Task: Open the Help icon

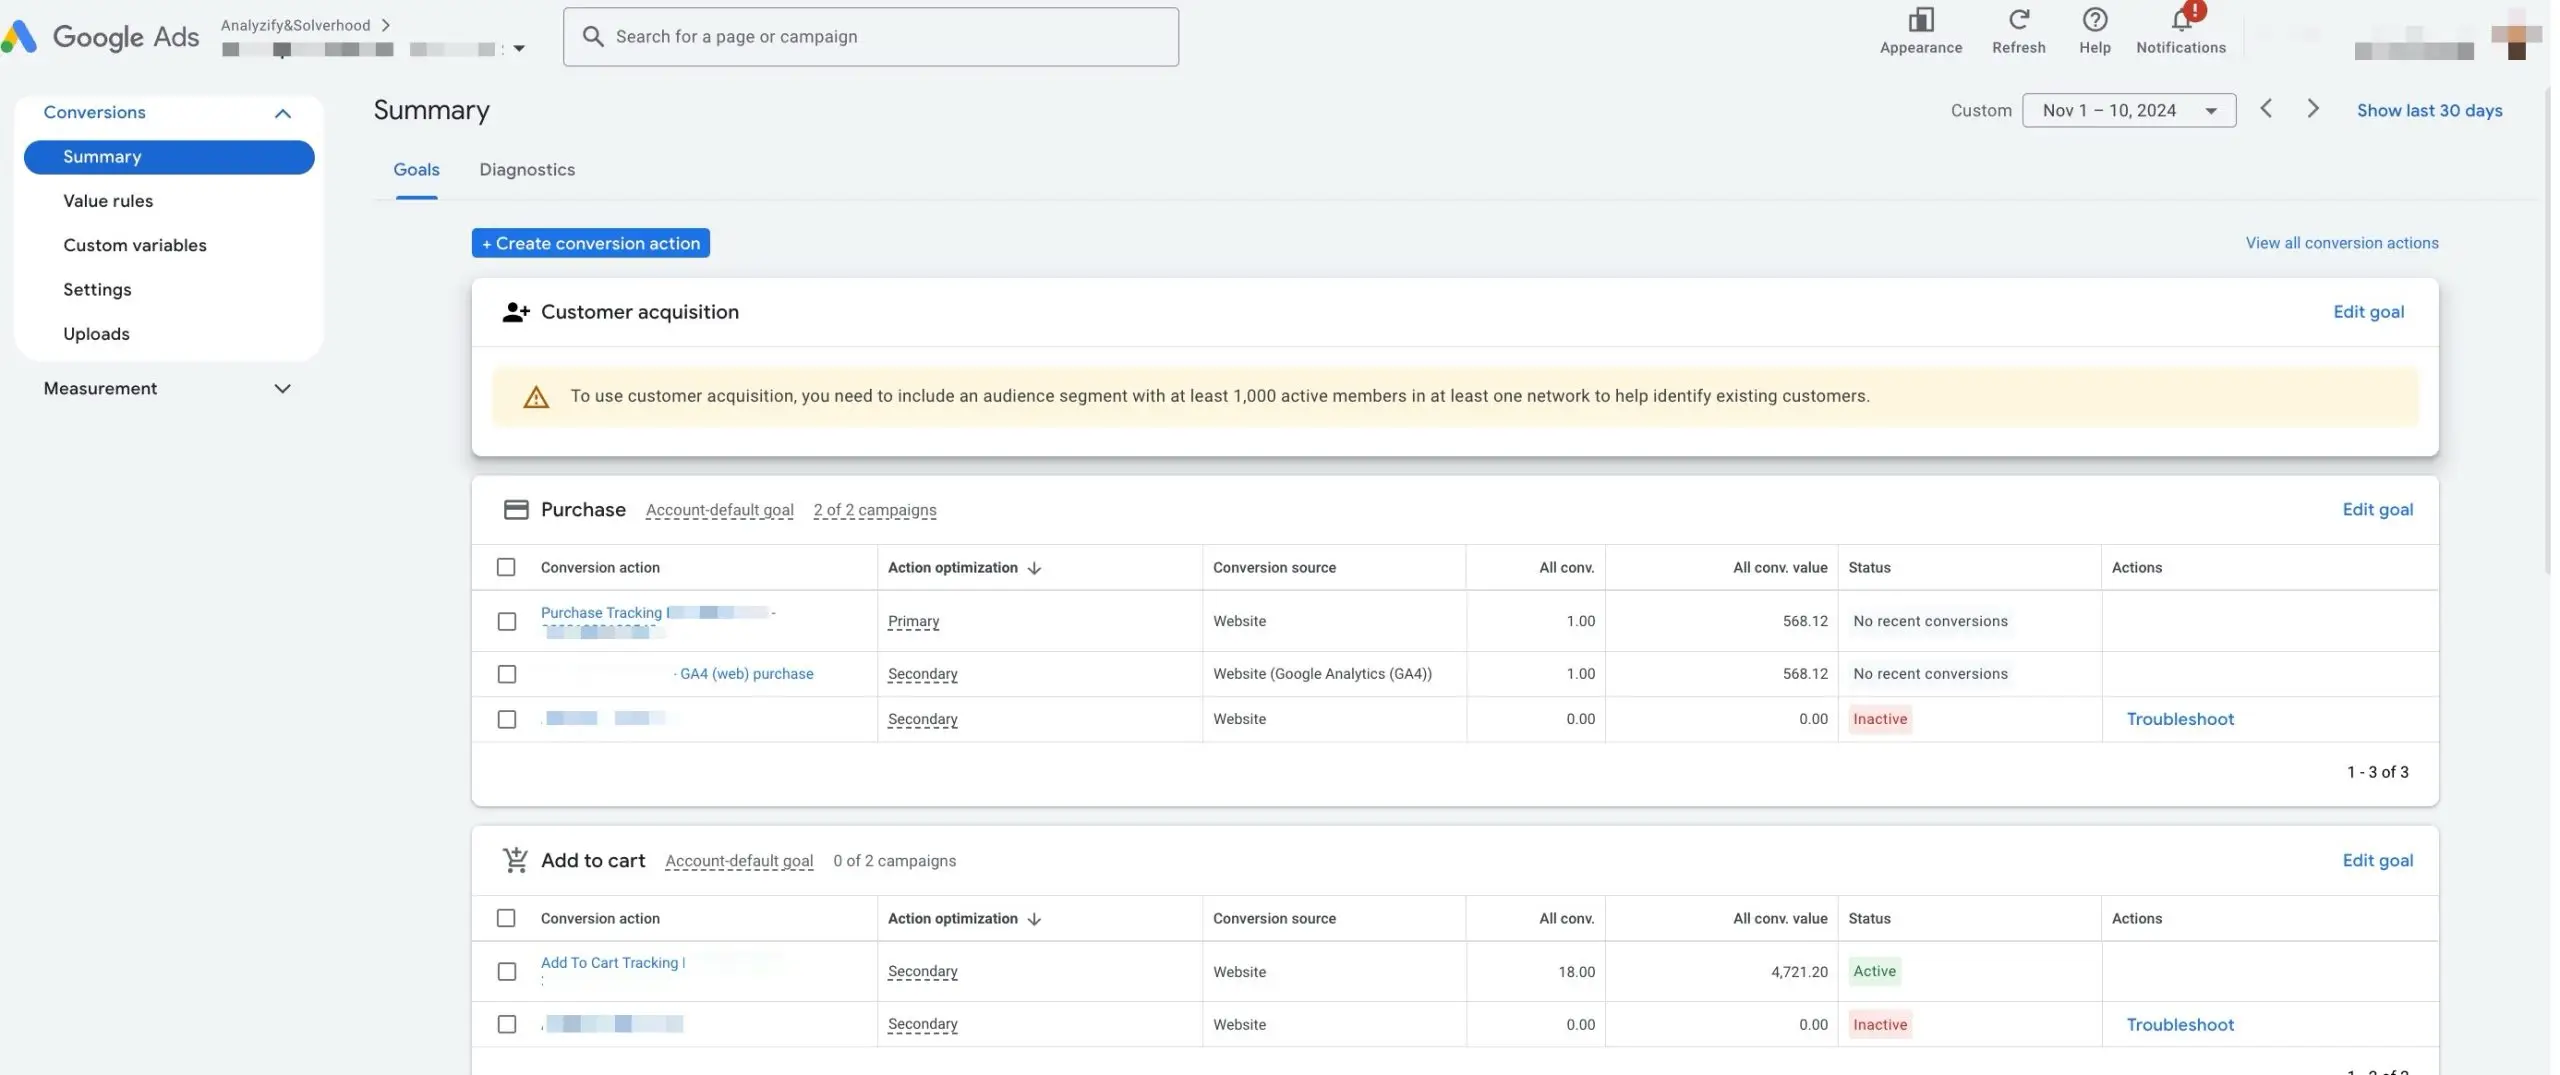Action: click(x=2094, y=20)
